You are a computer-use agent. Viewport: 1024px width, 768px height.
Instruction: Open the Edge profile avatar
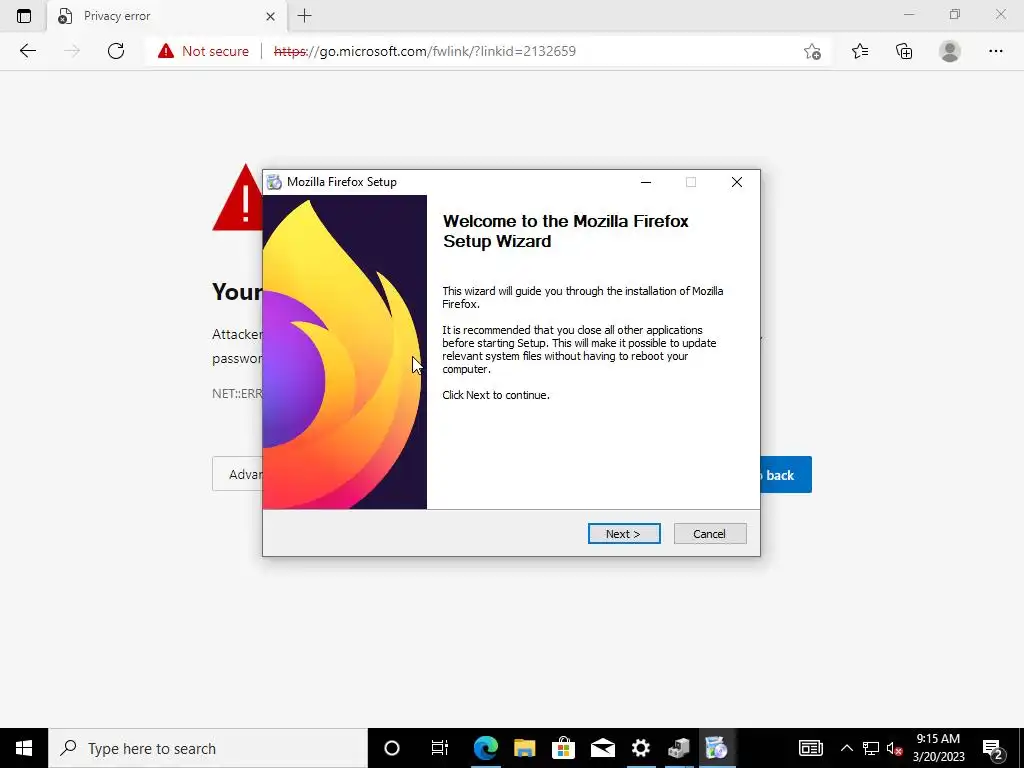pyautogui.click(x=950, y=51)
